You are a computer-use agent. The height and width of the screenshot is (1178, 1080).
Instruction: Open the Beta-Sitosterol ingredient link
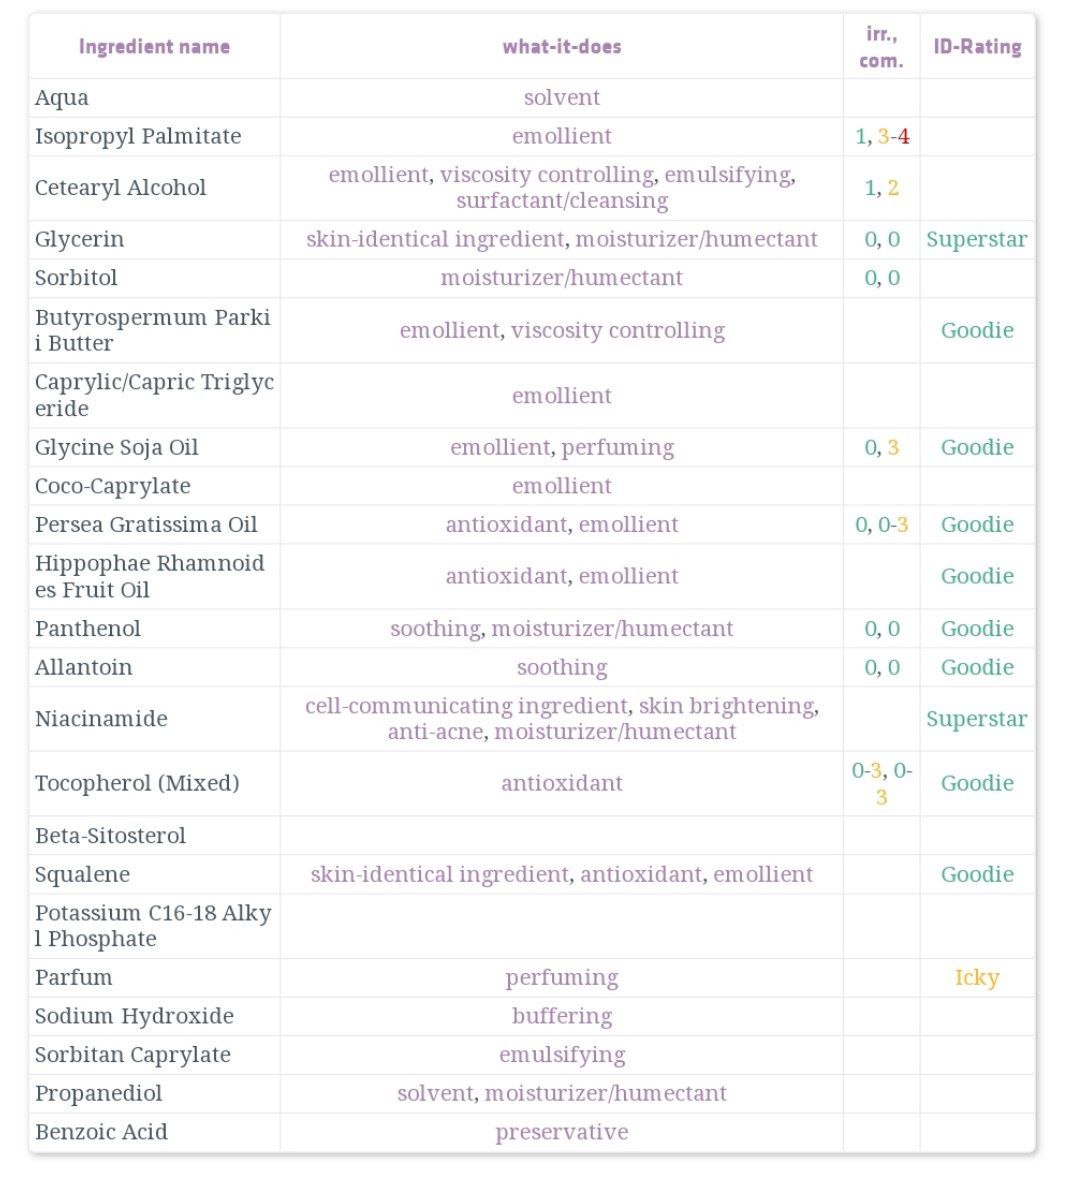pyautogui.click(x=110, y=836)
